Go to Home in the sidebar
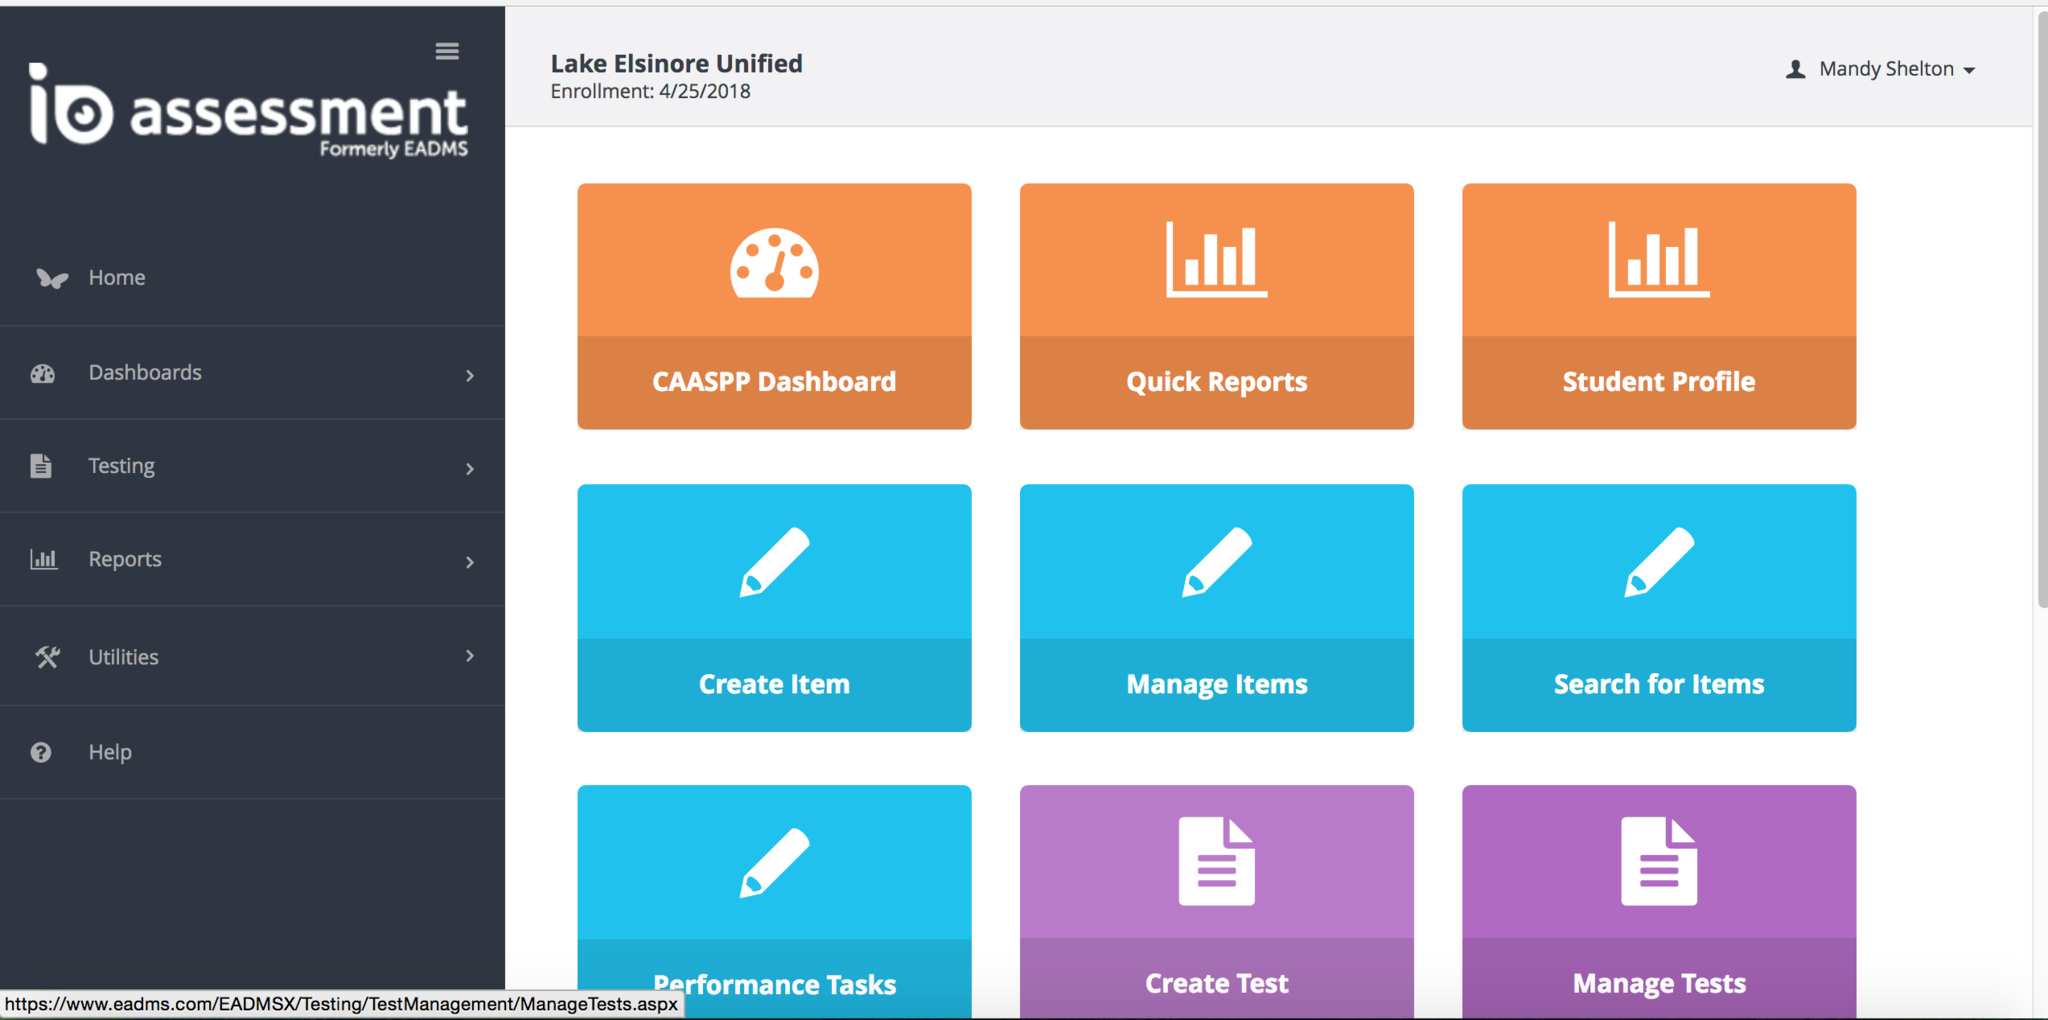The width and height of the screenshot is (2048, 1020). coord(116,278)
